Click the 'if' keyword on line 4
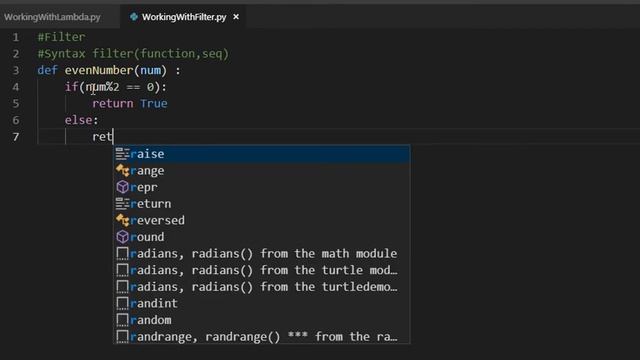This screenshot has height=360, width=640. click(x=71, y=87)
